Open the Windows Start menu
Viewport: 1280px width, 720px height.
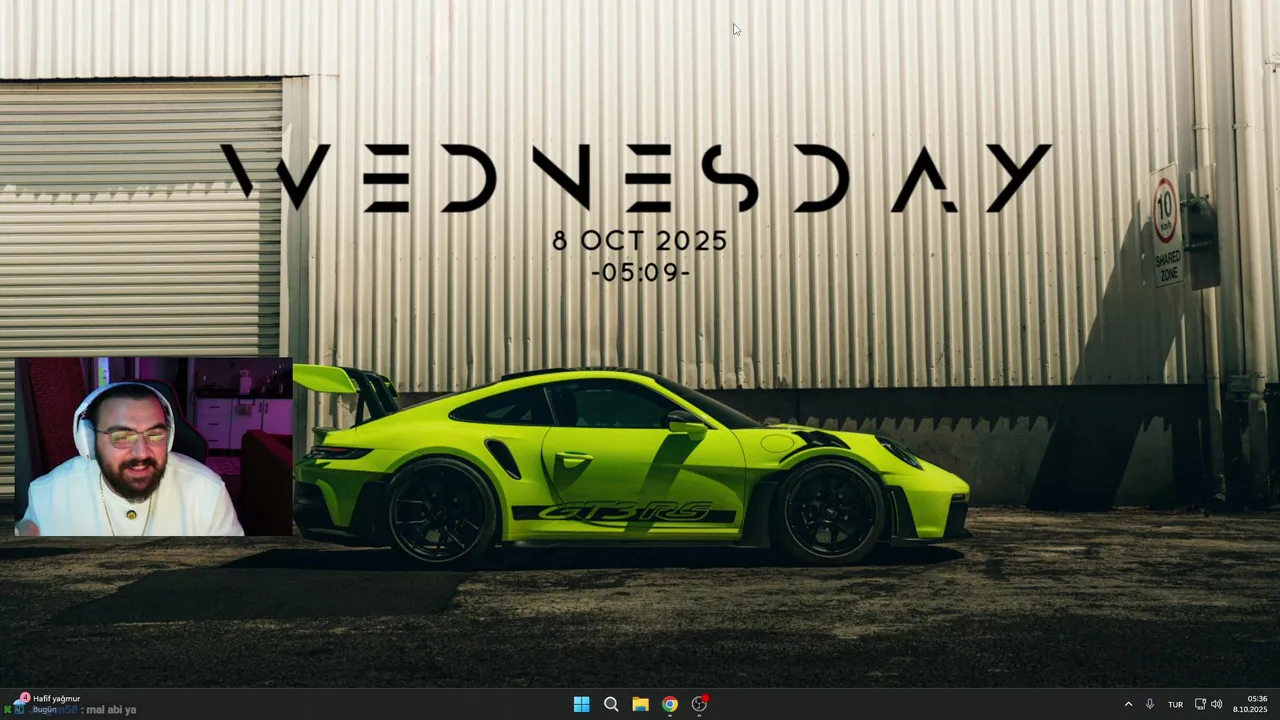click(x=581, y=704)
